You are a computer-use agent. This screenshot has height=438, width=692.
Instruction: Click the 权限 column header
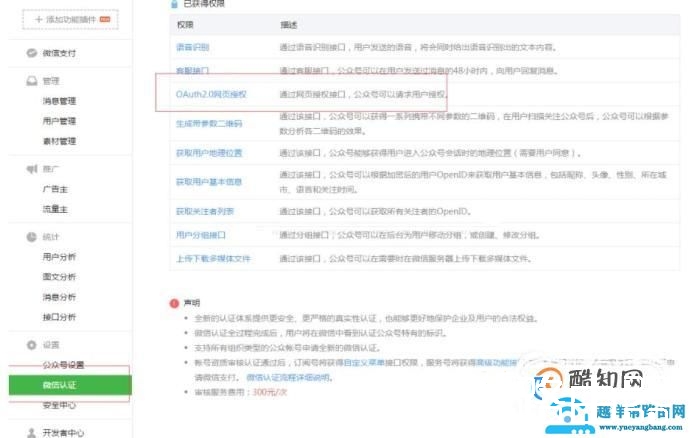pyautogui.click(x=185, y=25)
